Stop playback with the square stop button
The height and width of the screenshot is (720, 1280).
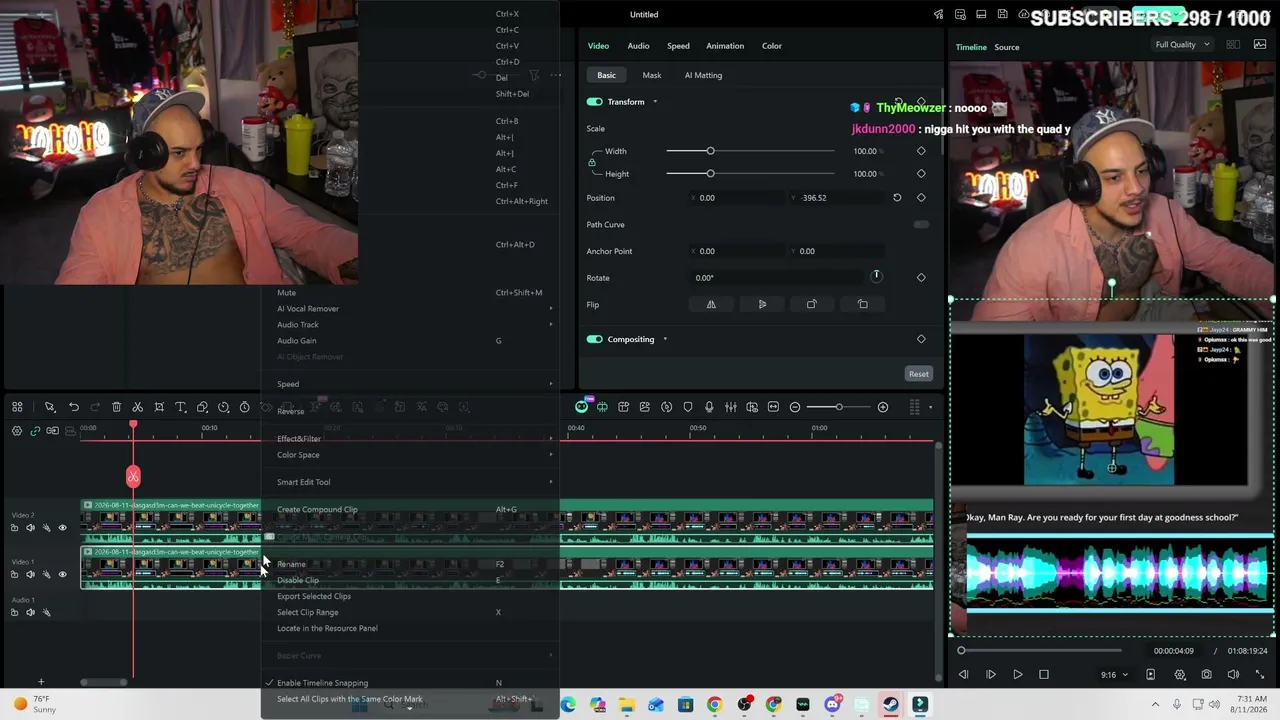click(1044, 675)
